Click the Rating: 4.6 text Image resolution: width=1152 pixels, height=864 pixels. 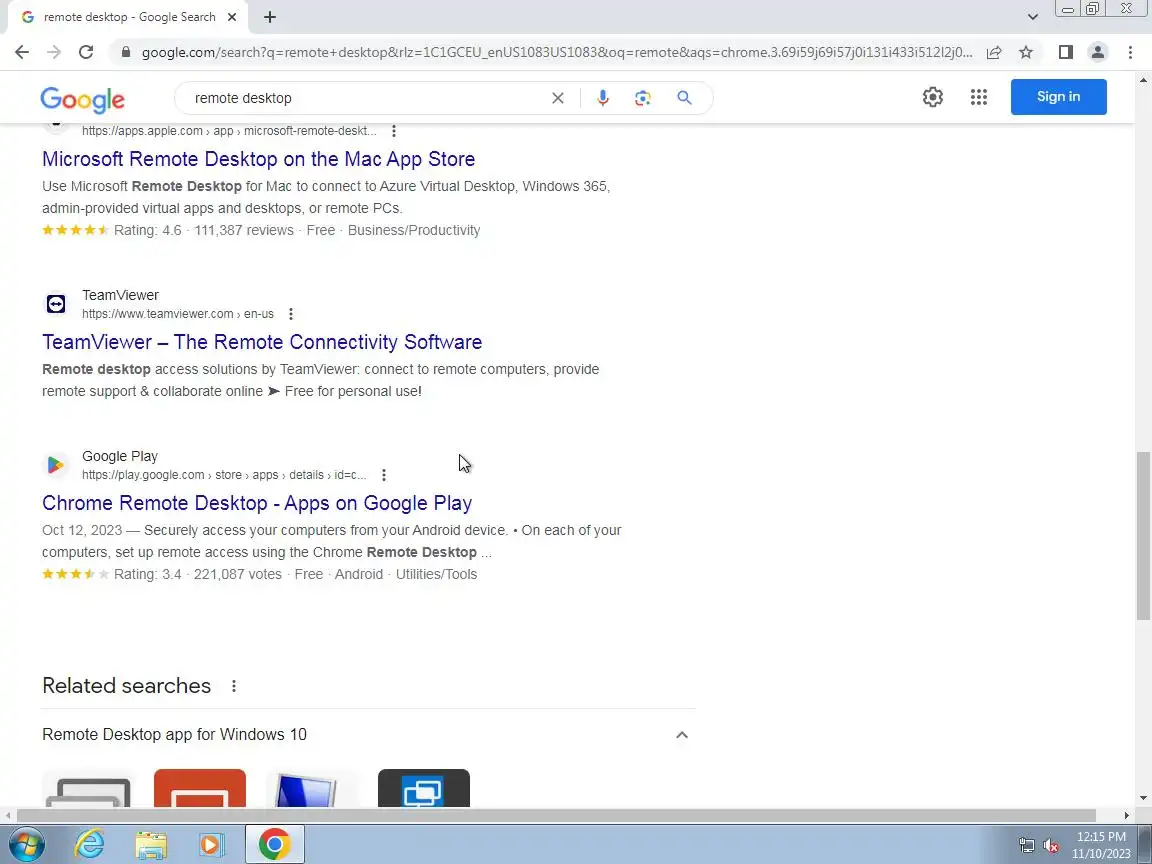147,230
